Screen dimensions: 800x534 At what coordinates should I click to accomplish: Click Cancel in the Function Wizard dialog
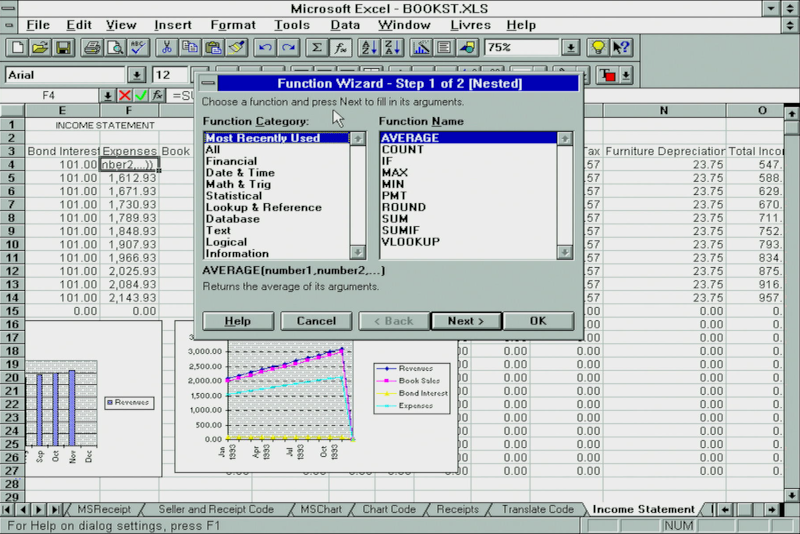[316, 321]
